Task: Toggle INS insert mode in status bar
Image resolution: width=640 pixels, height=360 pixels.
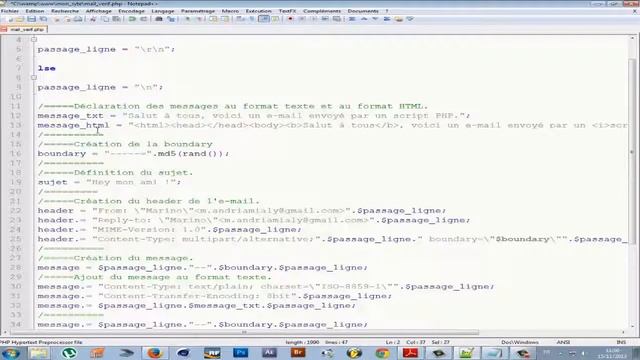Action: 621,342
